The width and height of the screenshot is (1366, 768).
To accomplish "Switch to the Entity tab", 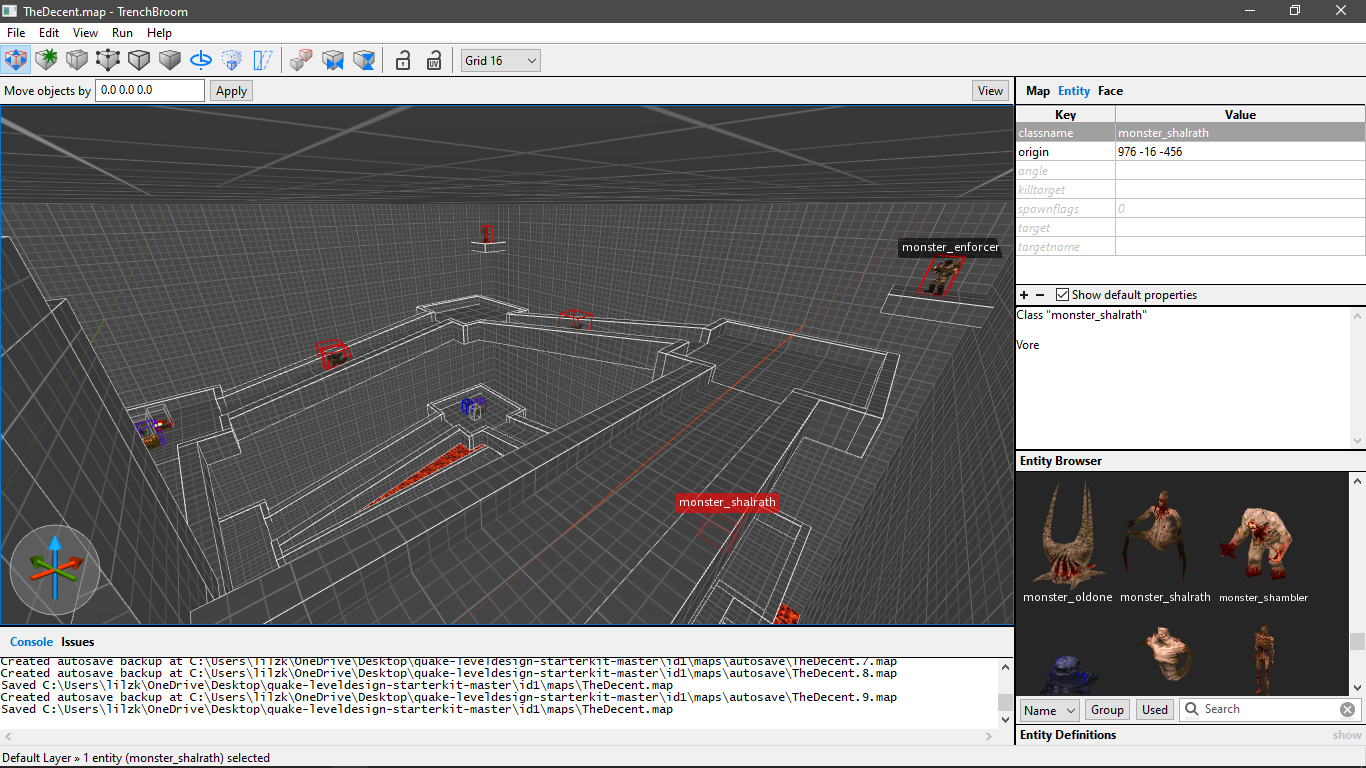I will [1074, 91].
